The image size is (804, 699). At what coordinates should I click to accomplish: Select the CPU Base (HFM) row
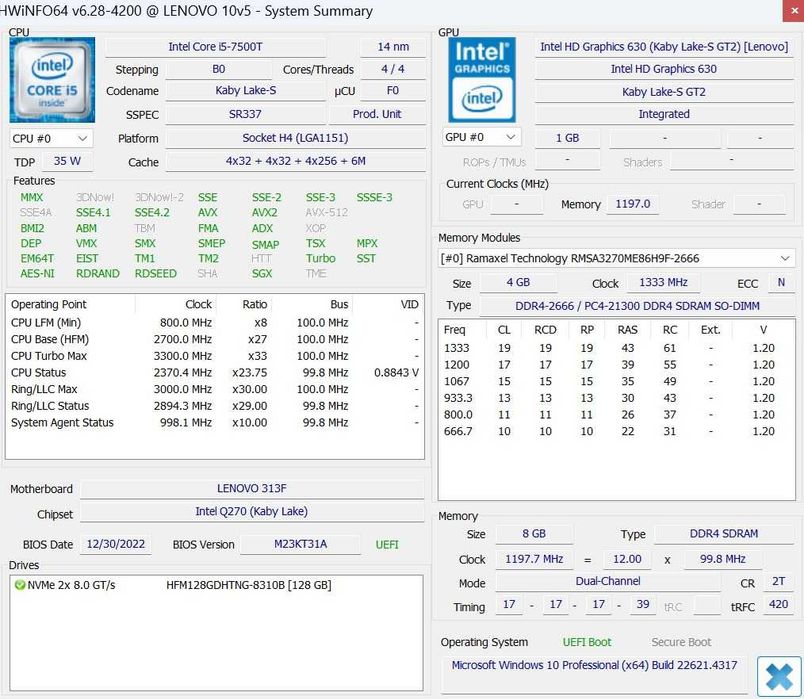coord(215,339)
